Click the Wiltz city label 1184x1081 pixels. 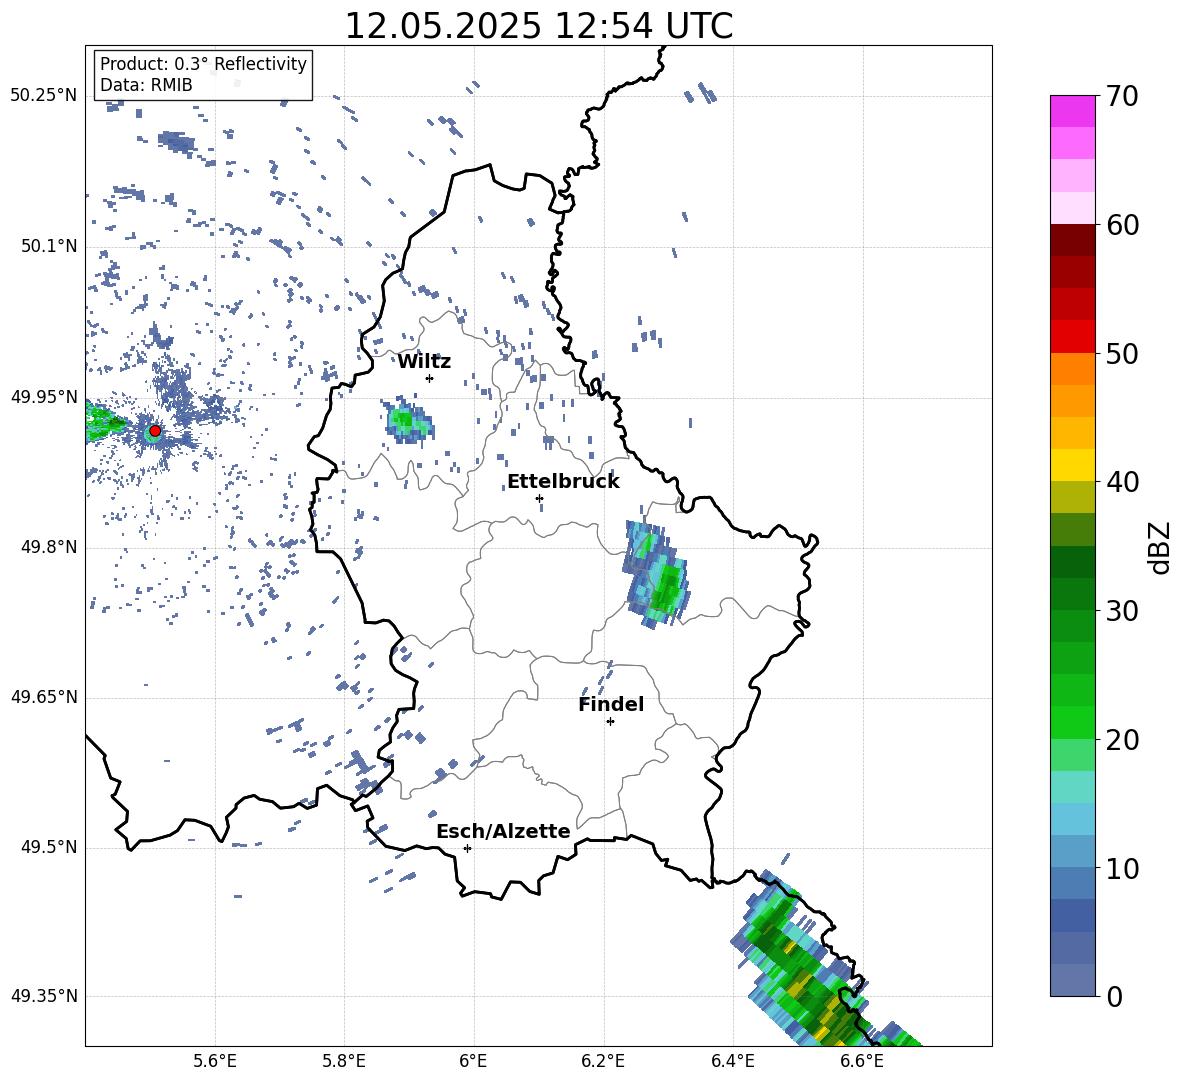(424, 362)
